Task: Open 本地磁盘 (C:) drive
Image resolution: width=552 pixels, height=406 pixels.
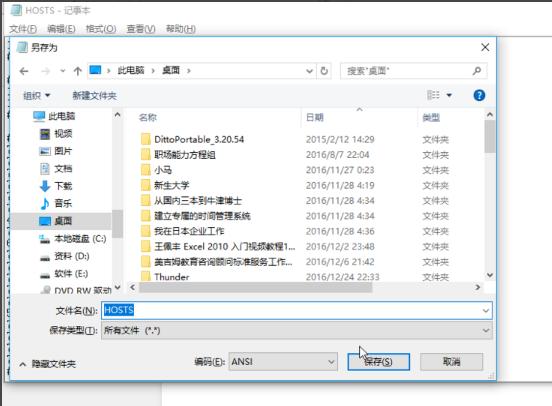Action: point(80,239)
